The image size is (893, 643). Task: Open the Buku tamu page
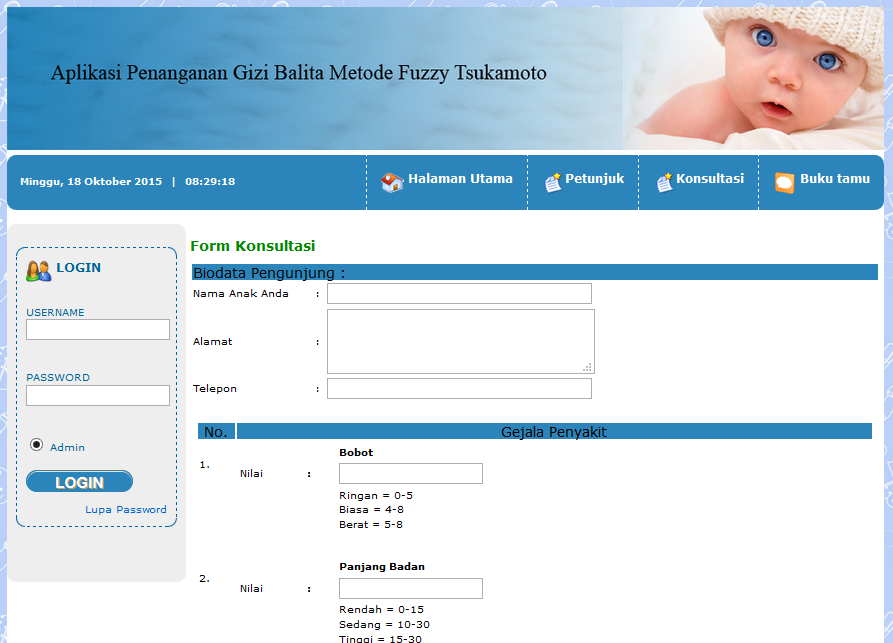tap(835, 179)
